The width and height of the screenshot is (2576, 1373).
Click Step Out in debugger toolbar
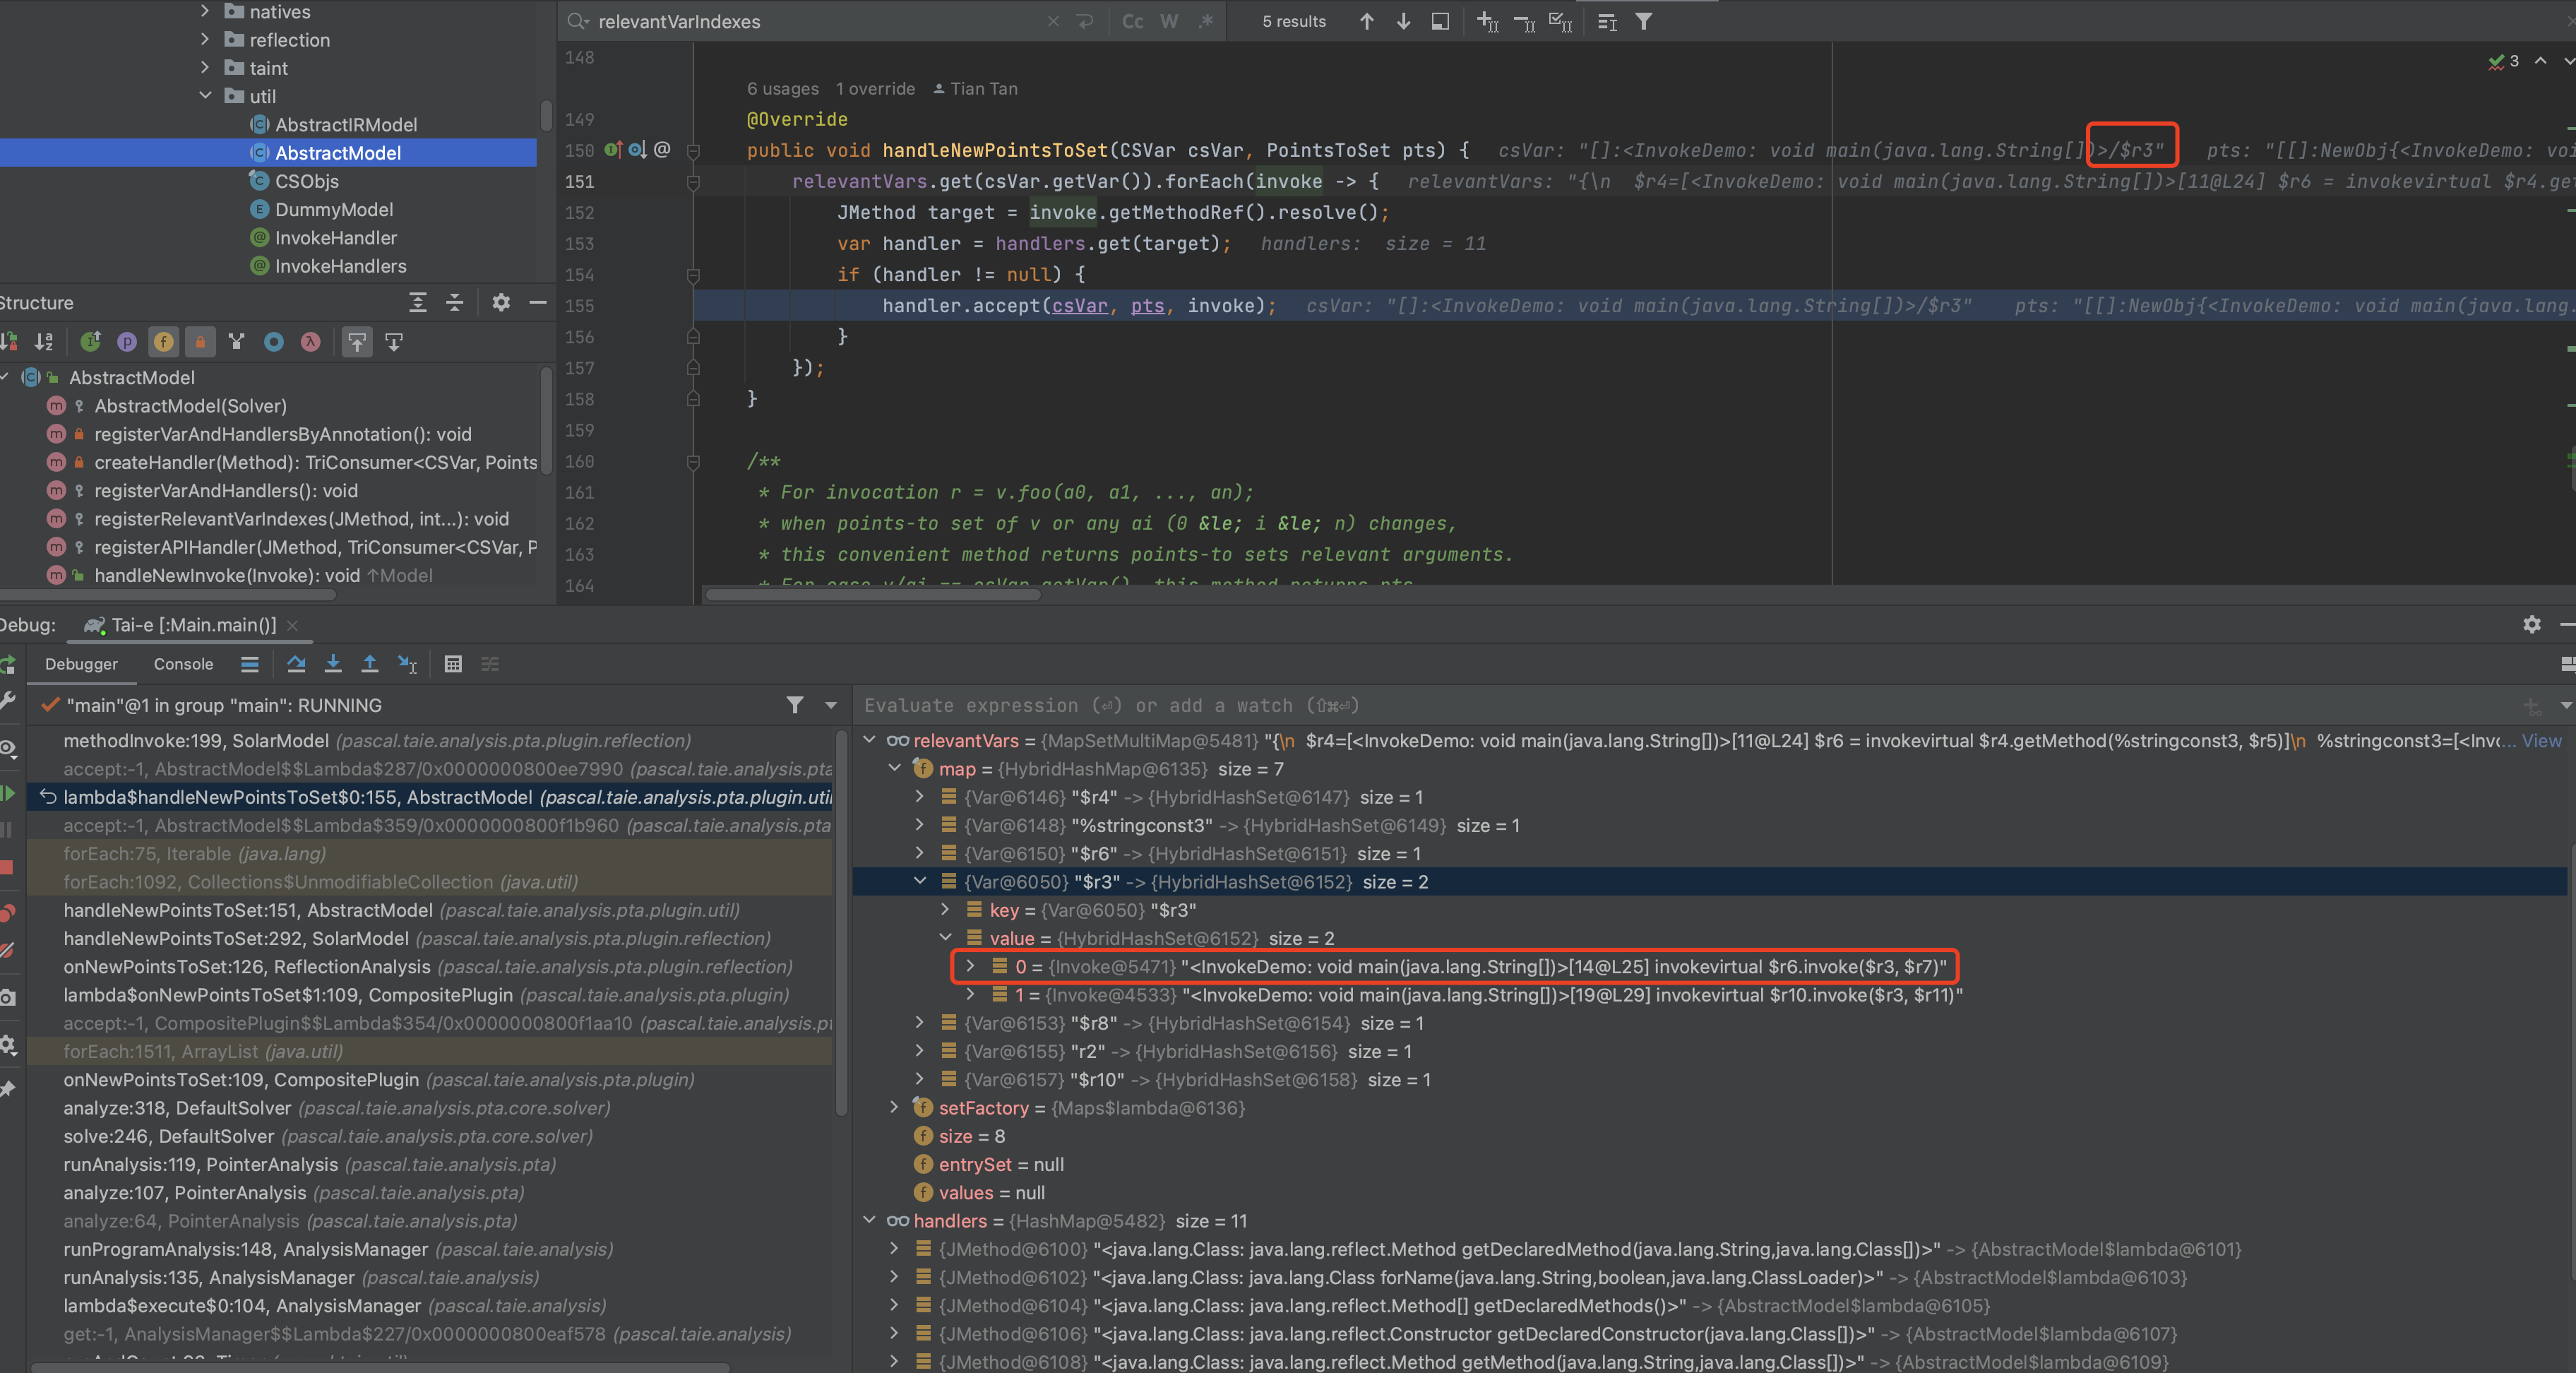(x=370, y=664)
